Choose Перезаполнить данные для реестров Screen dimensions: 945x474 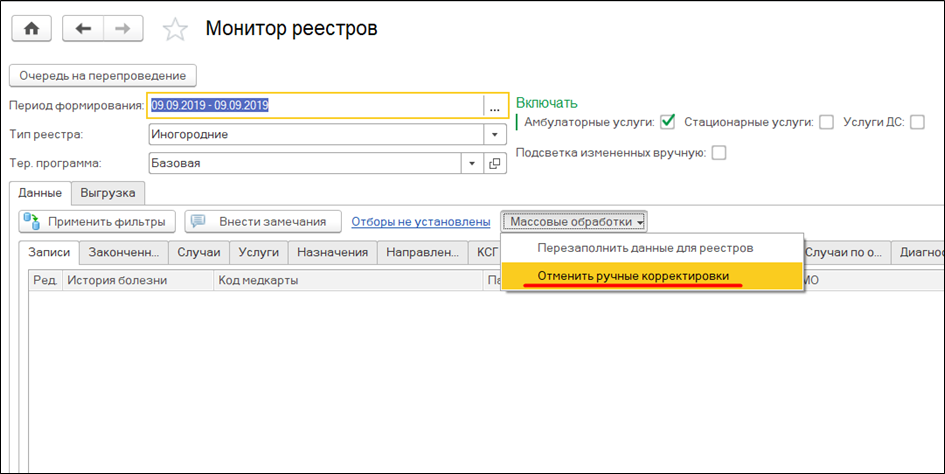[645, 247]
